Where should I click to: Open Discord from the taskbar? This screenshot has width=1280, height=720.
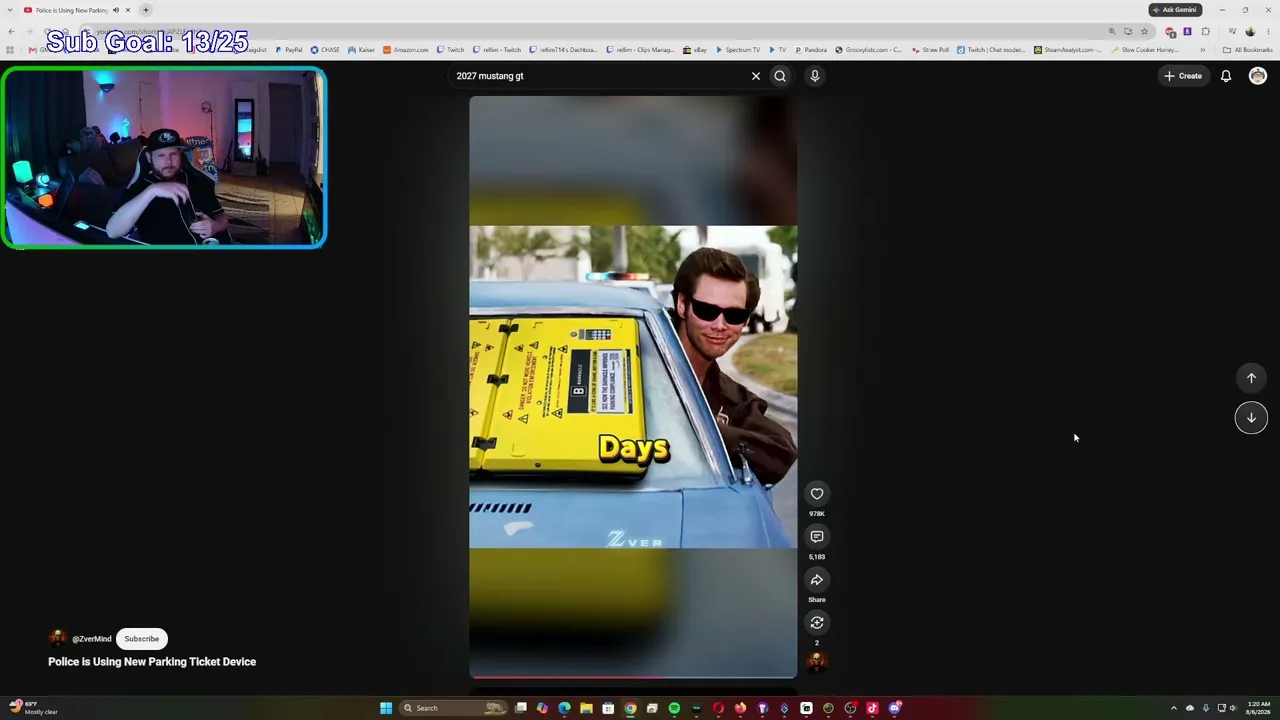click(x=894, y=708)
